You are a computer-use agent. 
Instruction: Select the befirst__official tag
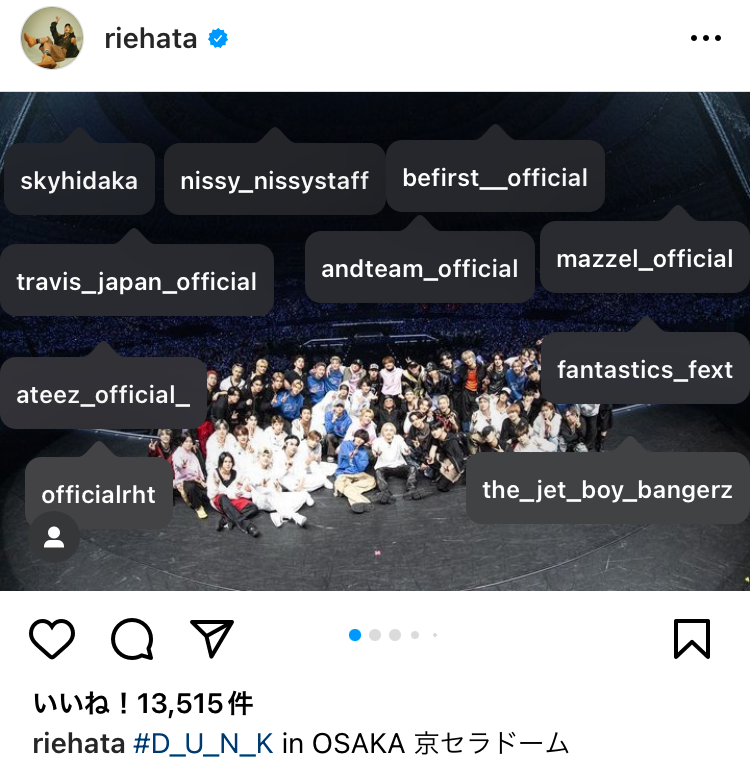tap(495, 177)
